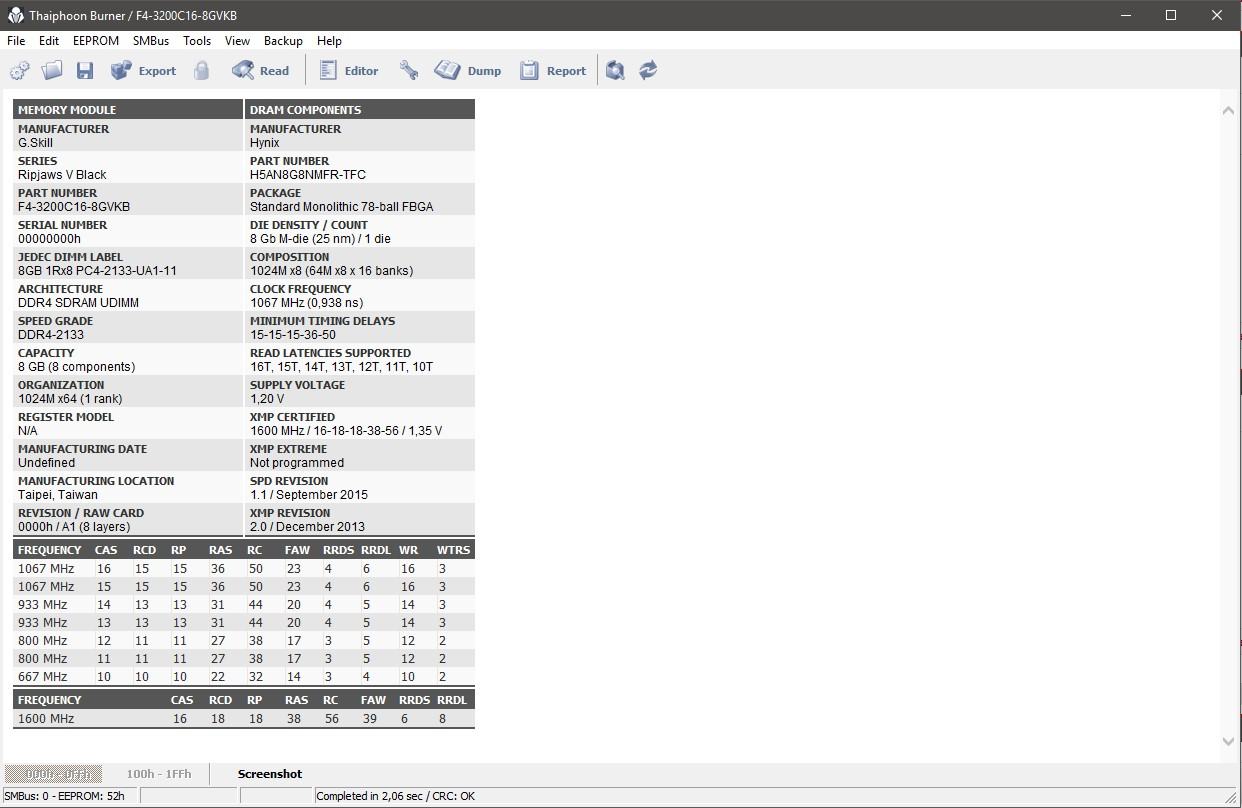Image resolution: width=1242 pixels, height=808 pixels.
Task: Click the XMP revision 2.0 / December 2013
Action: tap(307, 527)
